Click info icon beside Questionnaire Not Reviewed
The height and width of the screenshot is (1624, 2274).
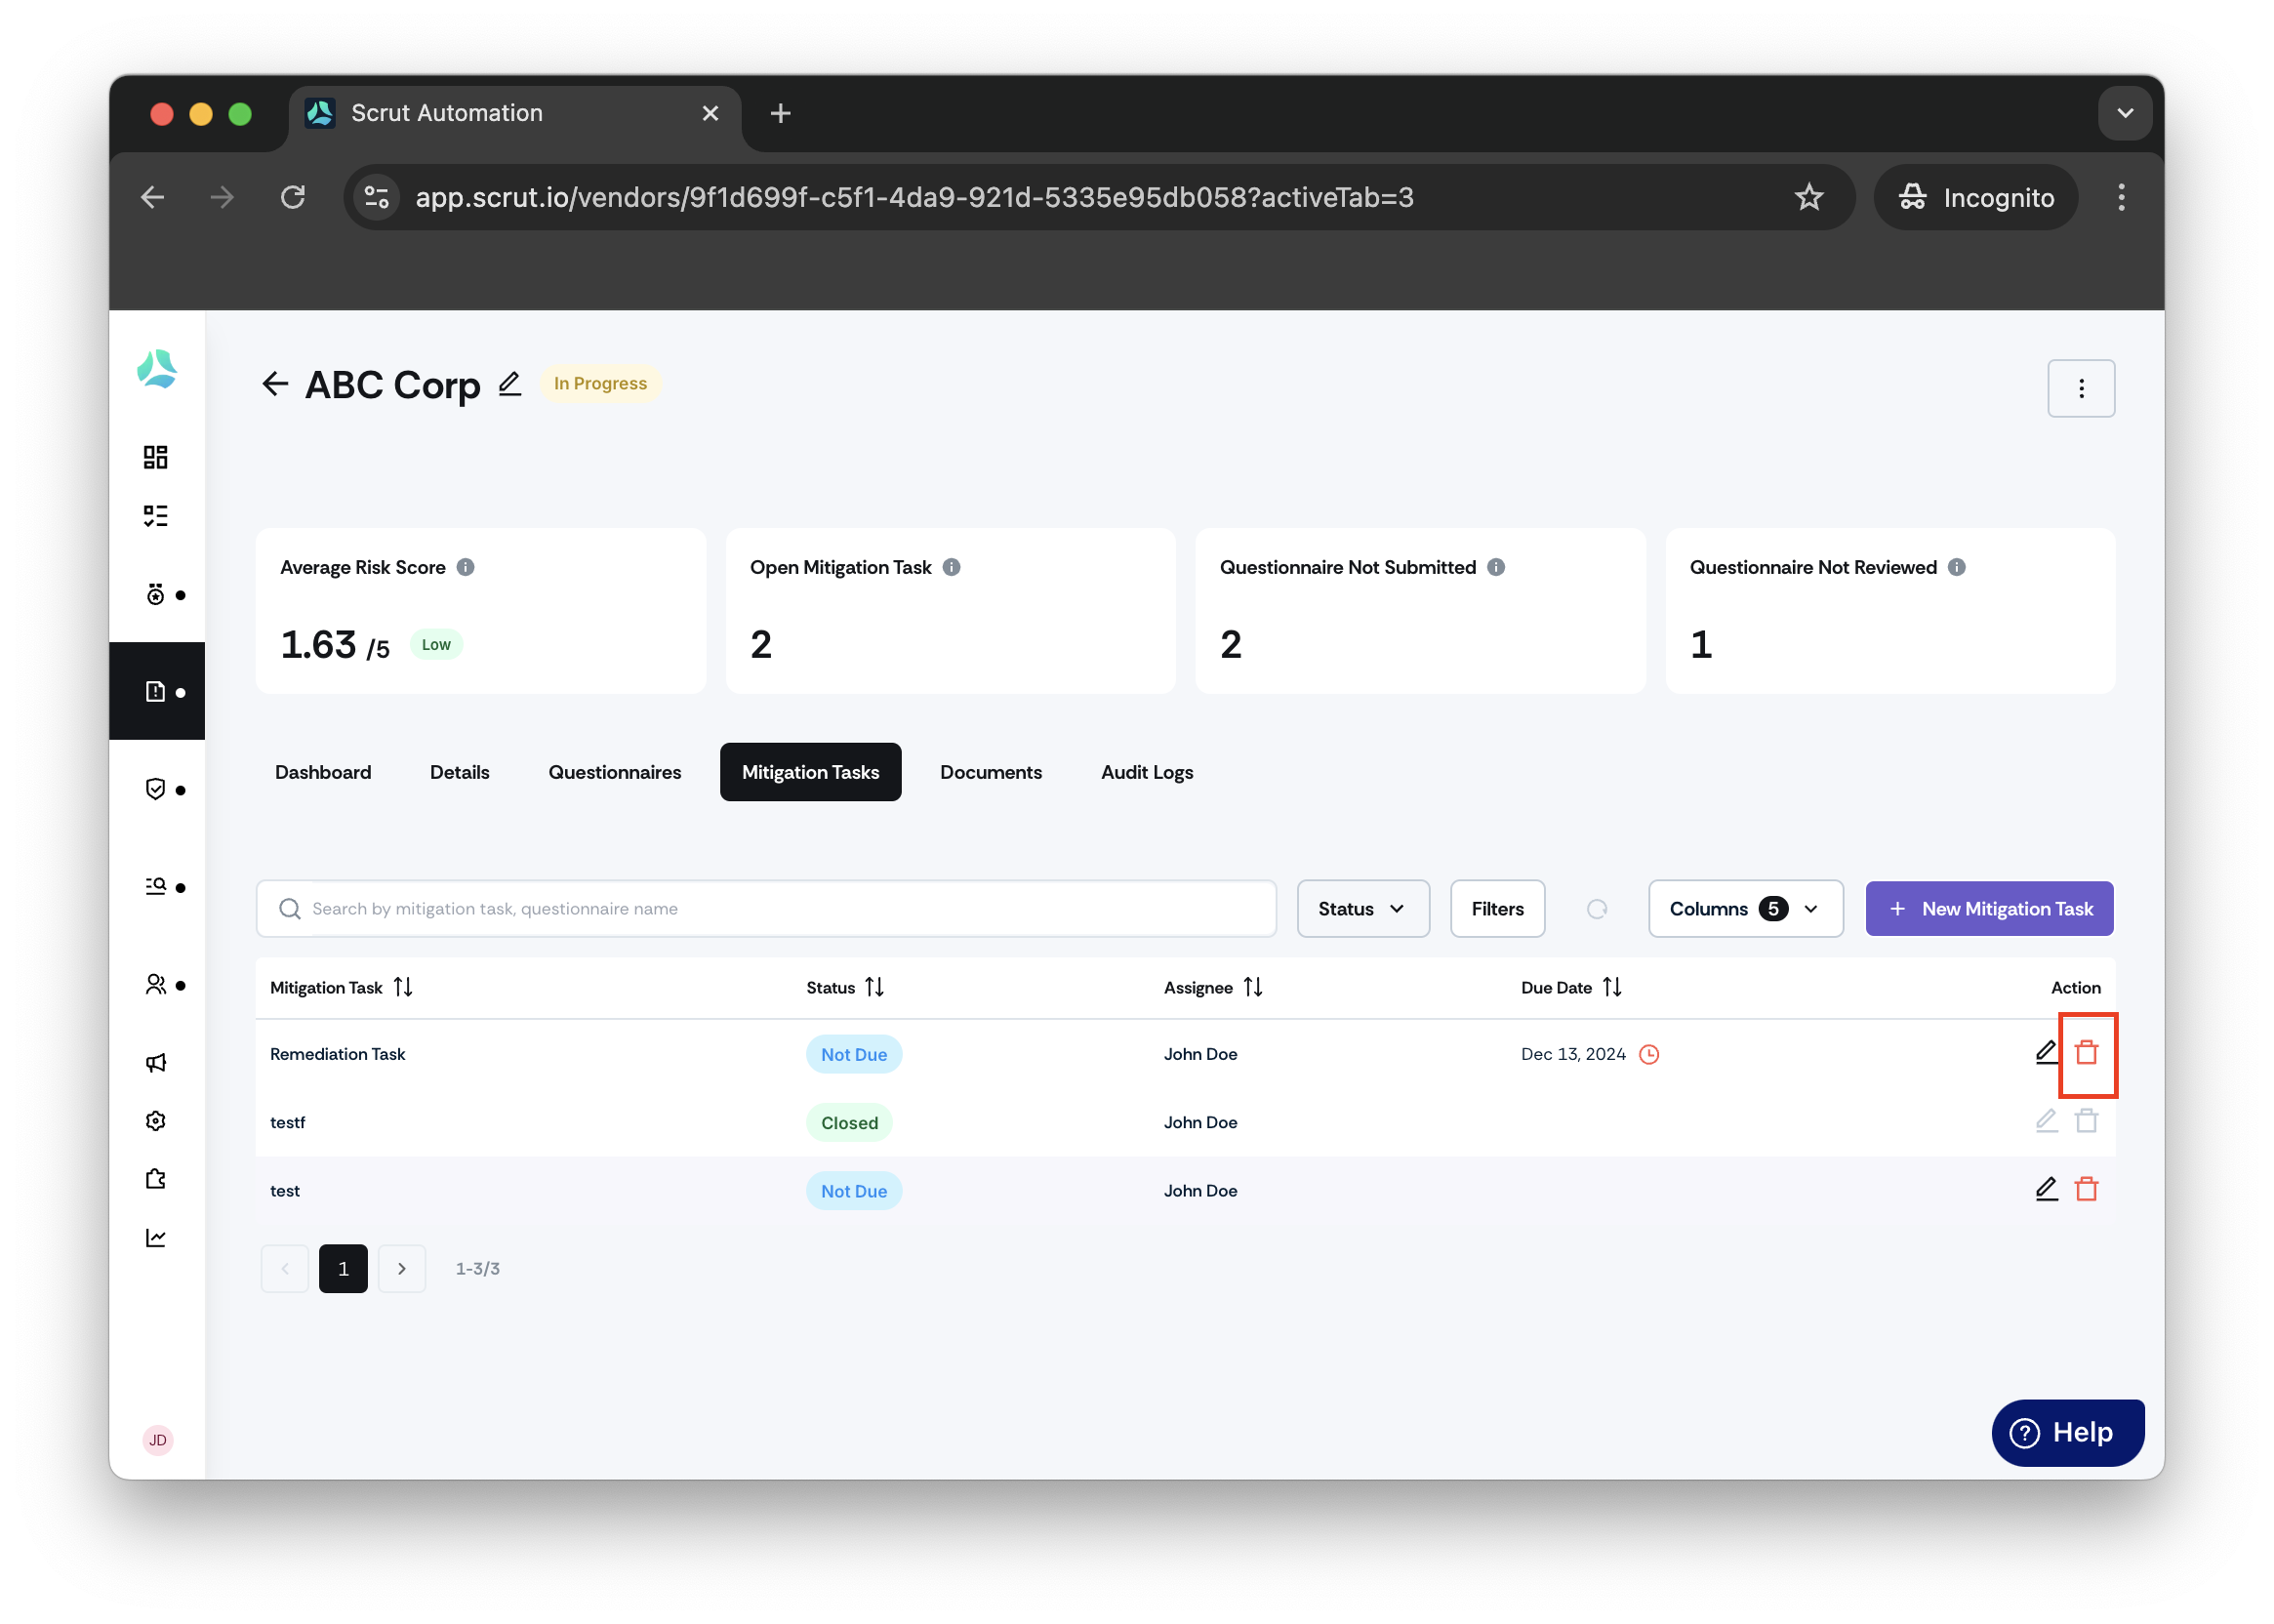[x=1958, y=567]
